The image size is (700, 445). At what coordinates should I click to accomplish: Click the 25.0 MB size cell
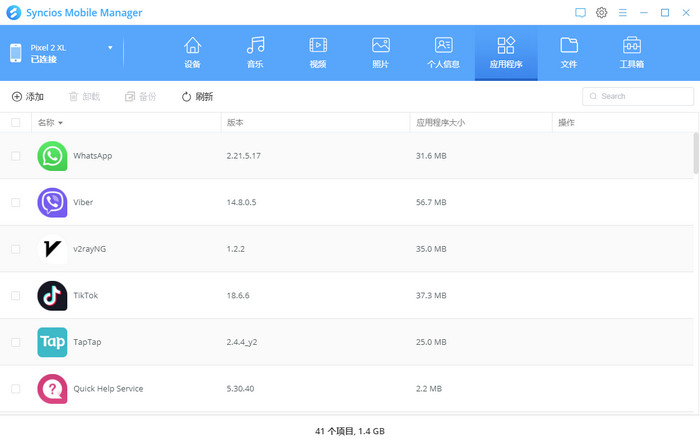click(431, 342)
